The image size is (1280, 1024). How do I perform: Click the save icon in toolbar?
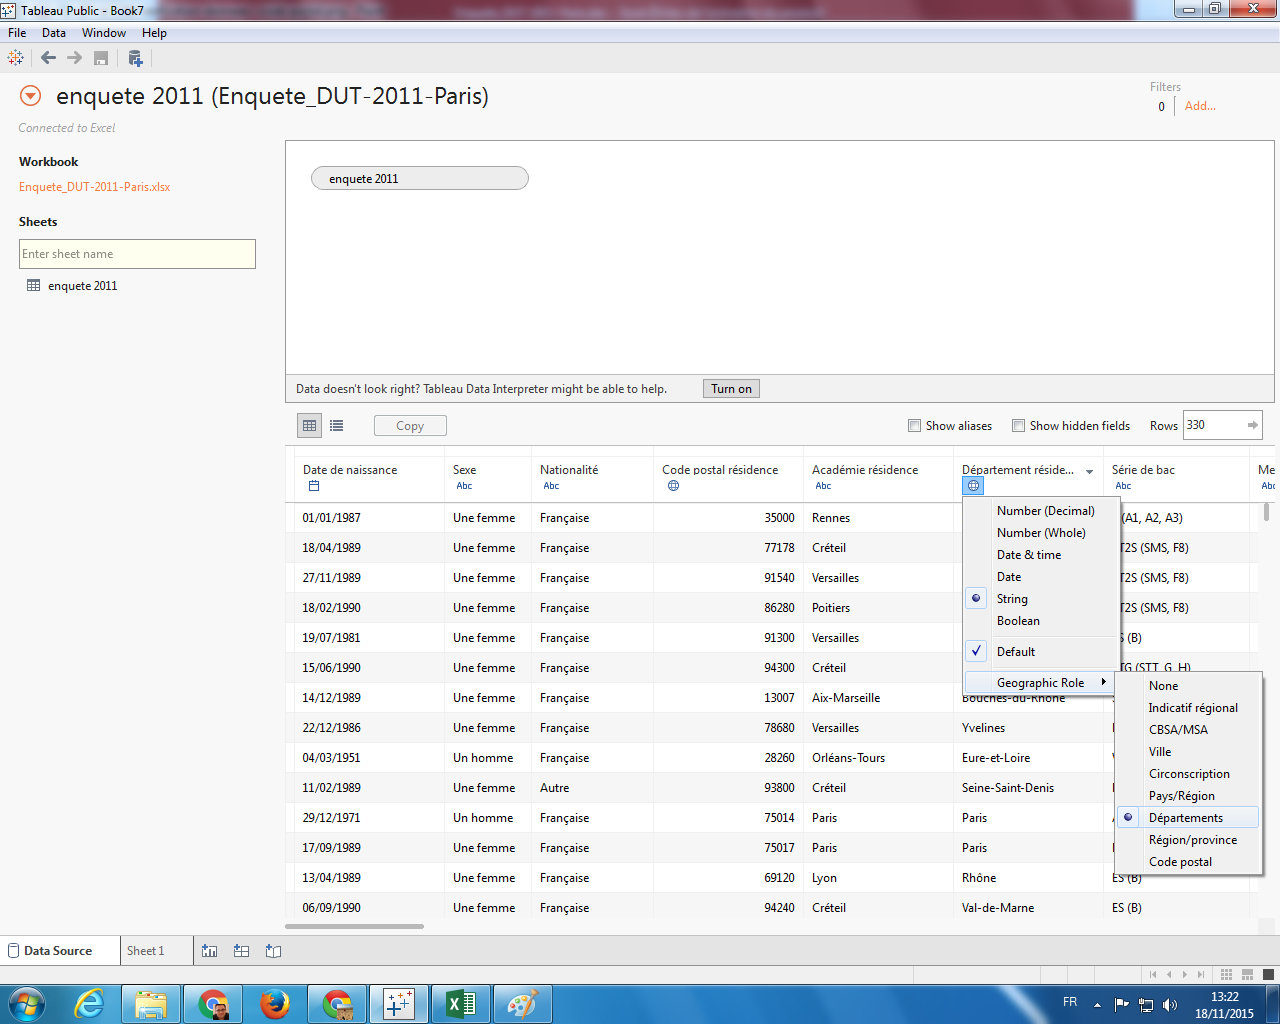point(101,58)
